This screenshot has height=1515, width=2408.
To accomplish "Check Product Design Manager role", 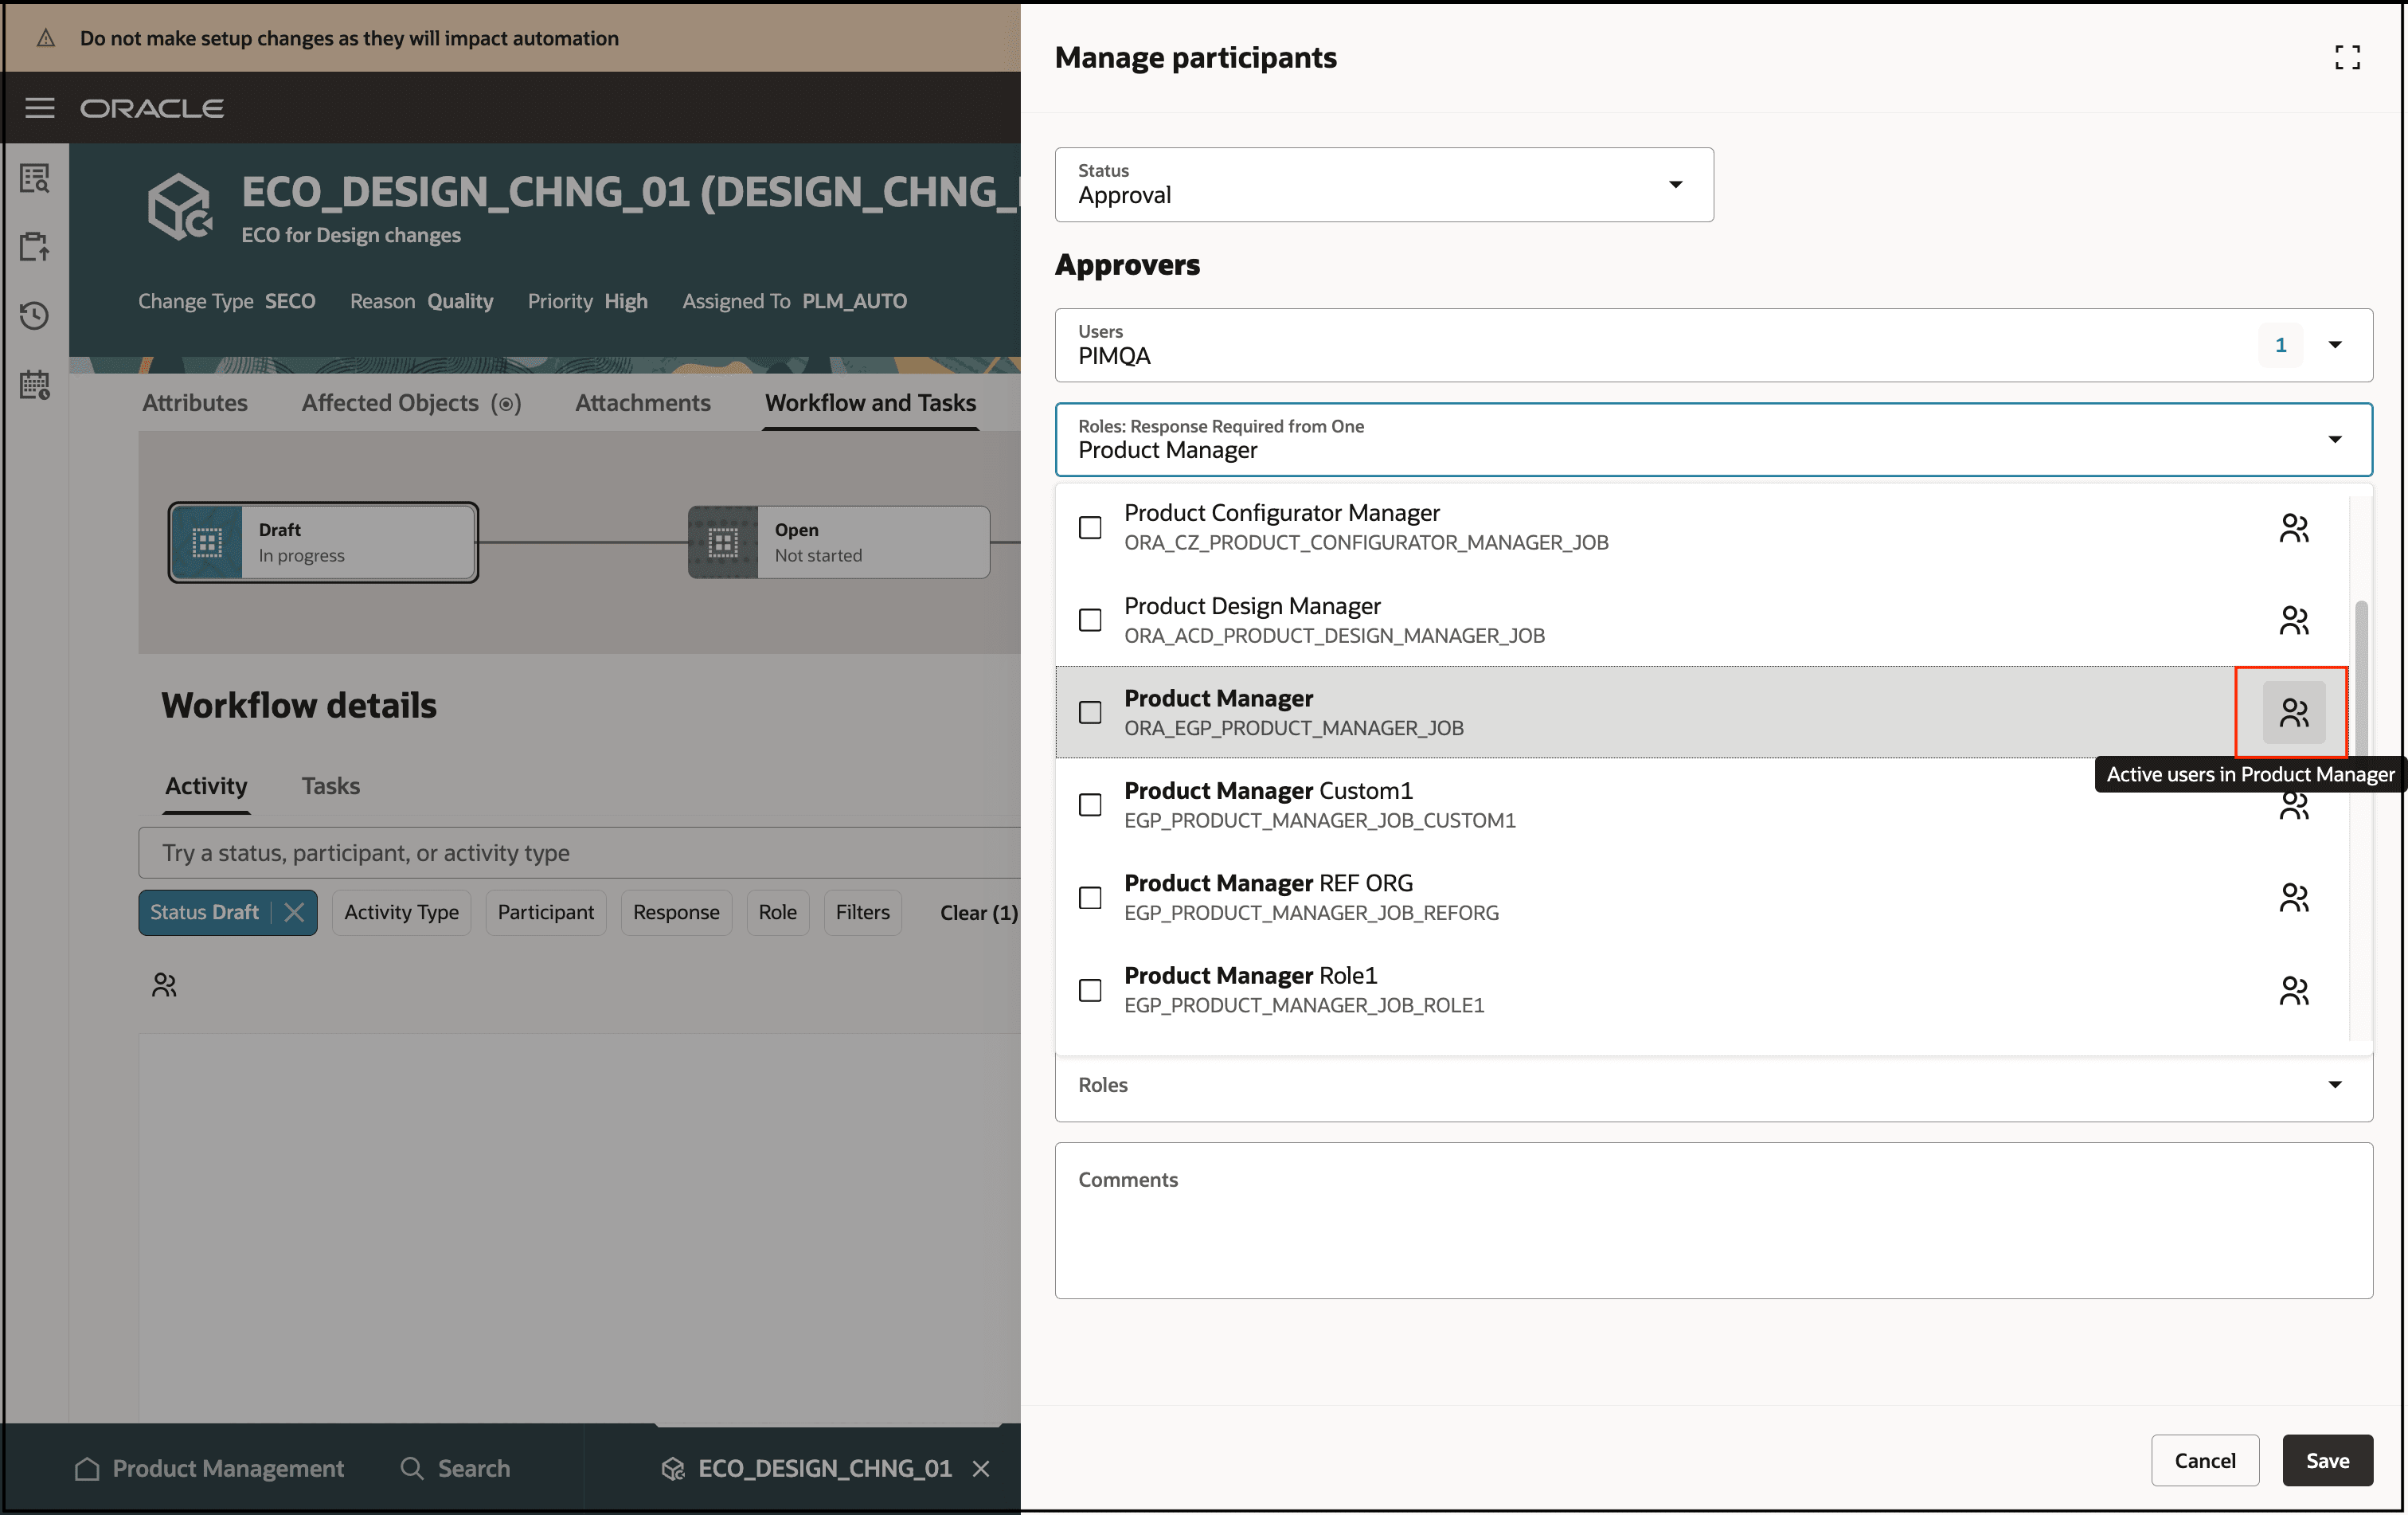I will (x=1090, y=620).
